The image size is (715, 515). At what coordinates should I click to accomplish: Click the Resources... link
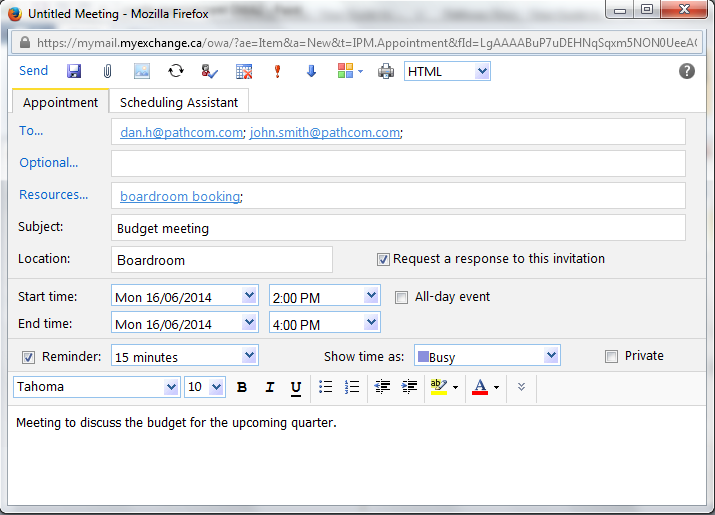click(x=53, y=195)
